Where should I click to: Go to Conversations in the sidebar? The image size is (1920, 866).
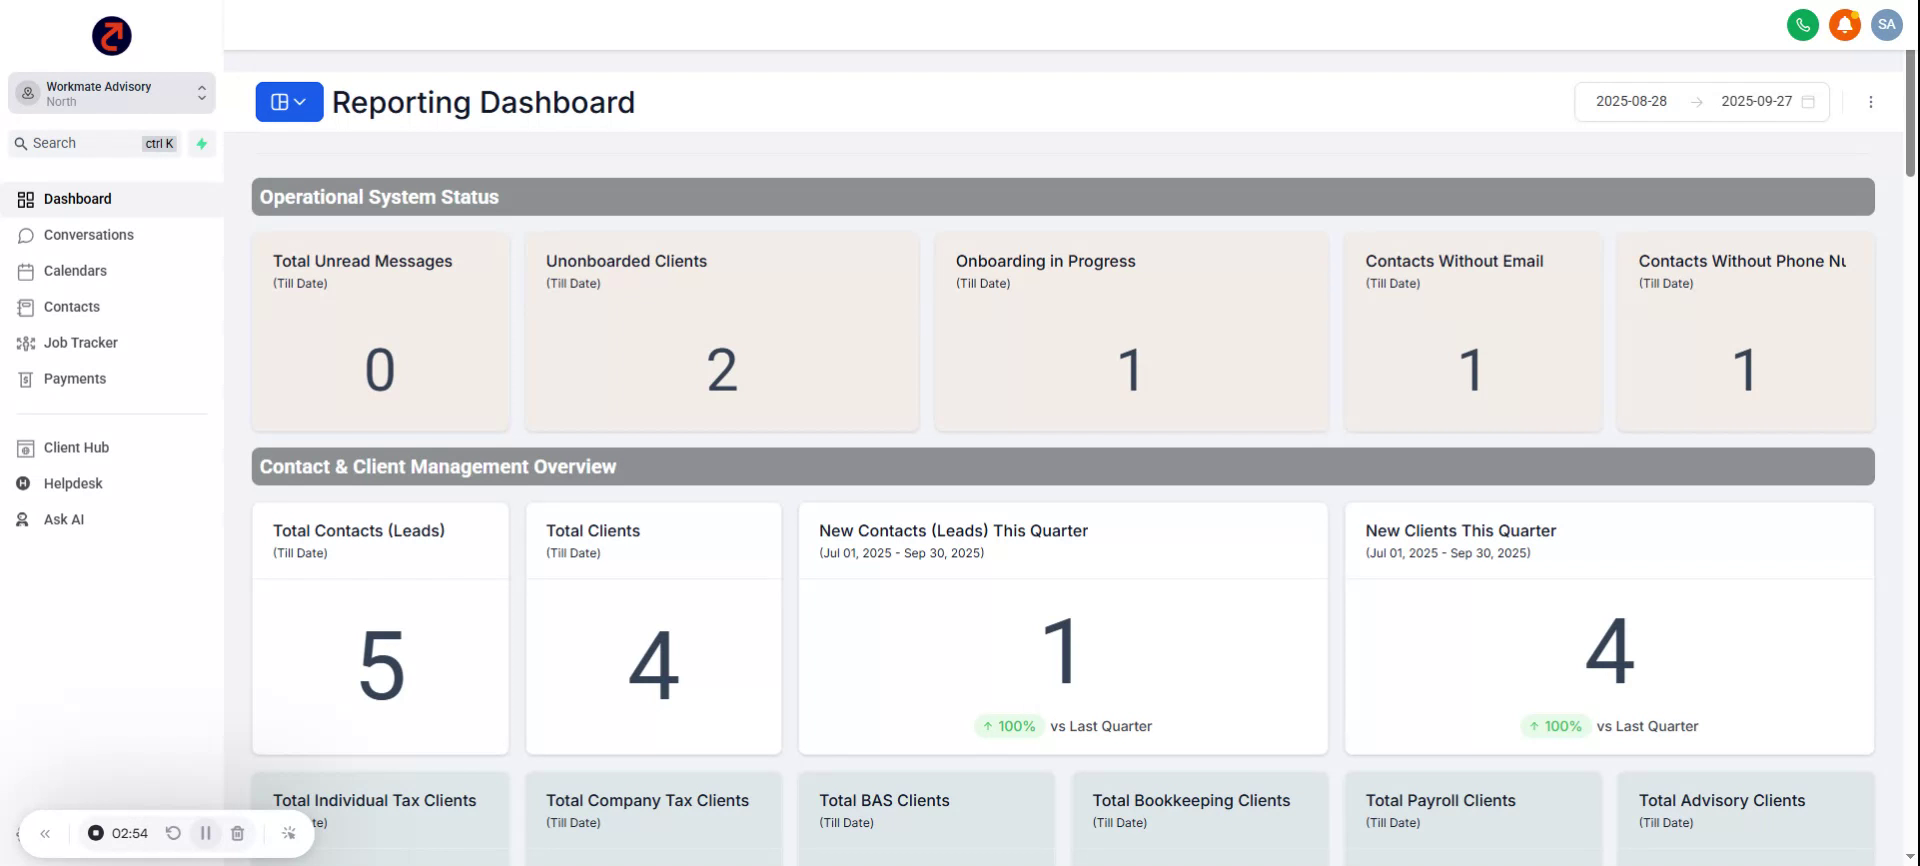(x=88, y=235)
